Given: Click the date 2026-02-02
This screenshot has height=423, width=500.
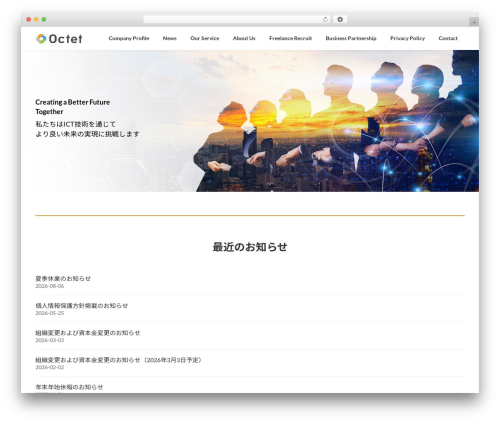Looking at the screenshot, I should coord(50,367).
